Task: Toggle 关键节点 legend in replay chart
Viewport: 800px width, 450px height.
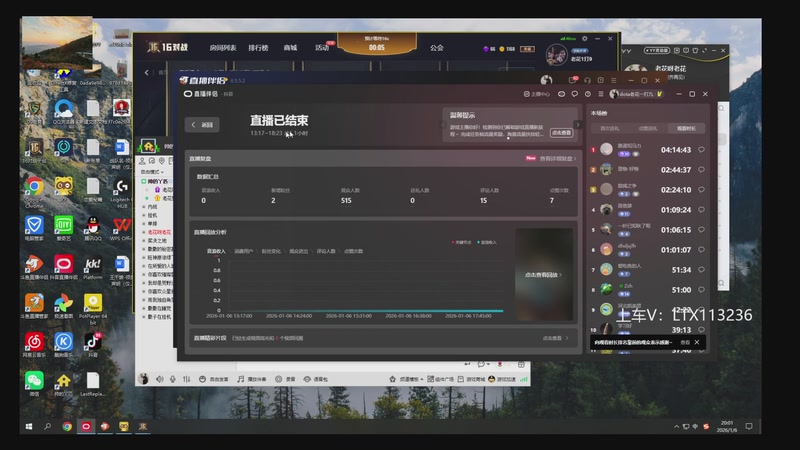Action: click(x=461, y=242)
